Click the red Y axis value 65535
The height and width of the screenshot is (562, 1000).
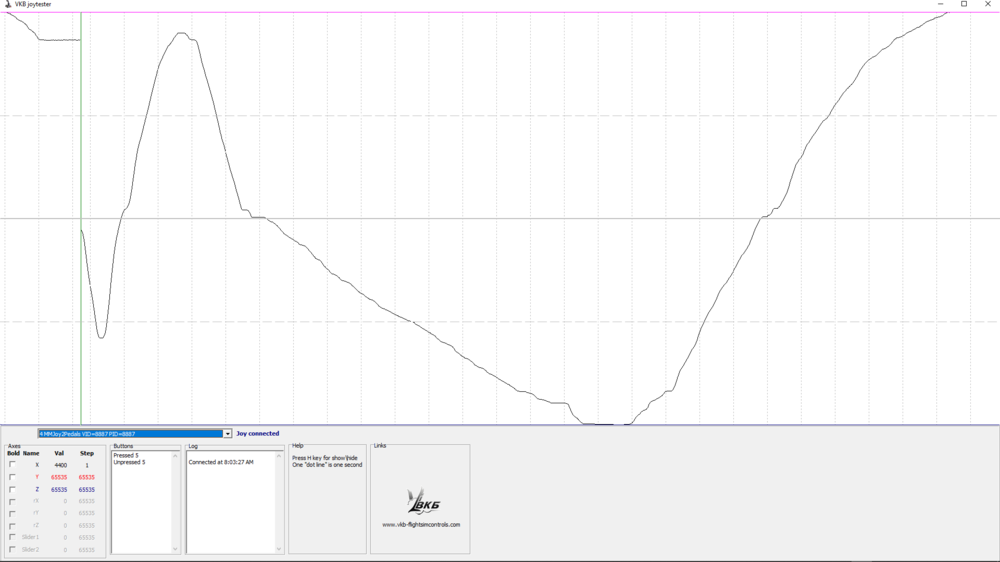(59, 477)
